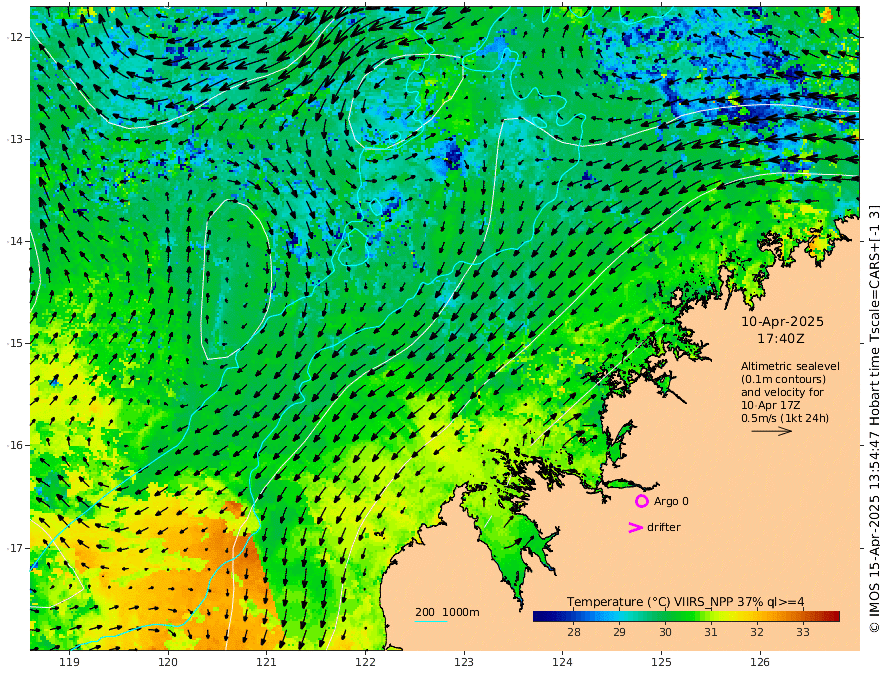Click the 'and velocity for' caption line
The image size is (880, 680).
point(782,392)
